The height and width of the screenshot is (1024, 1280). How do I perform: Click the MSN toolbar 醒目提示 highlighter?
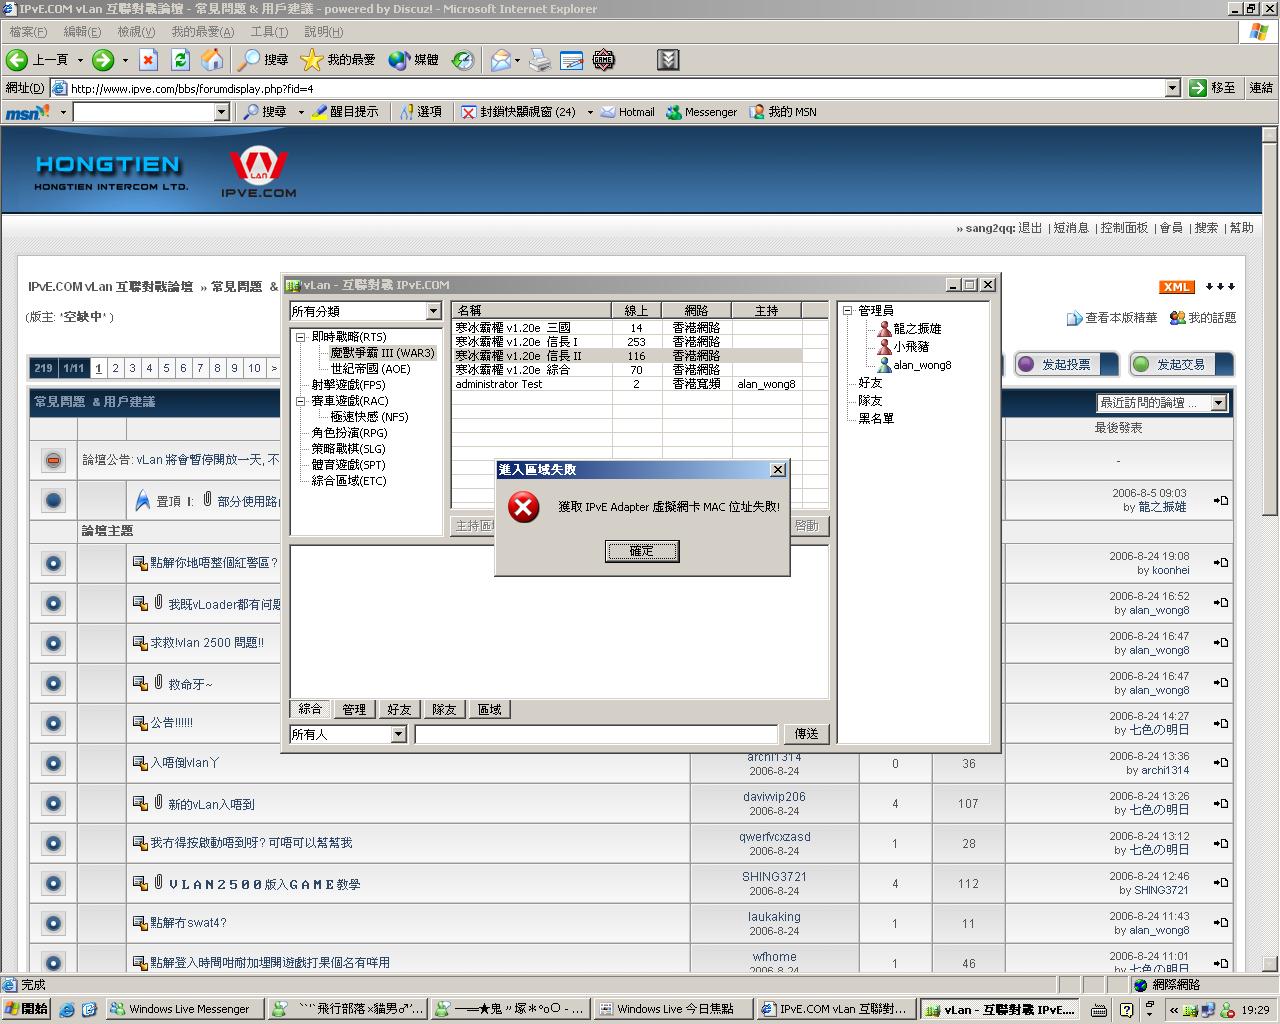(345, 112)
